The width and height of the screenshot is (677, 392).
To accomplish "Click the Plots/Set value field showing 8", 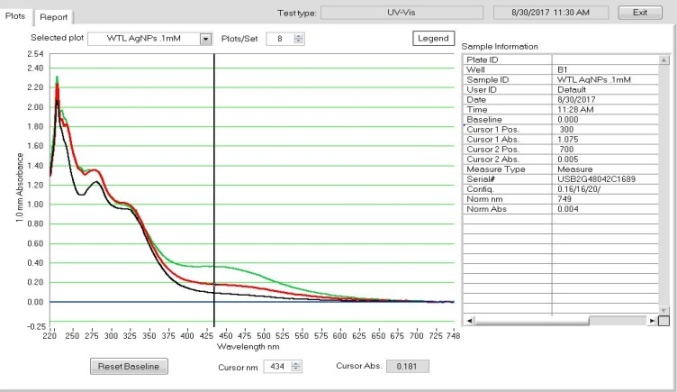I will pyautogui.click(x=280, y=39).
